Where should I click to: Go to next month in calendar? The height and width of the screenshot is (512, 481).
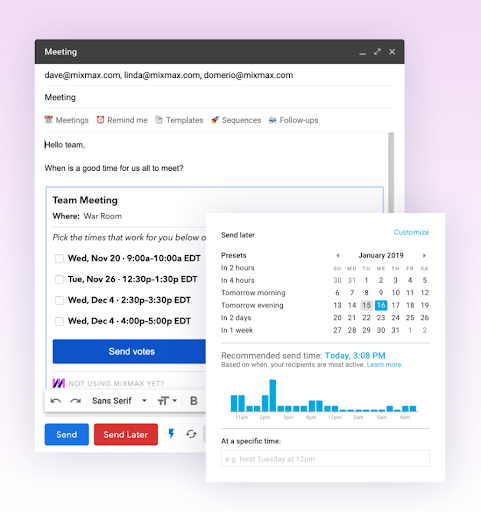click(x=424, y=256)
